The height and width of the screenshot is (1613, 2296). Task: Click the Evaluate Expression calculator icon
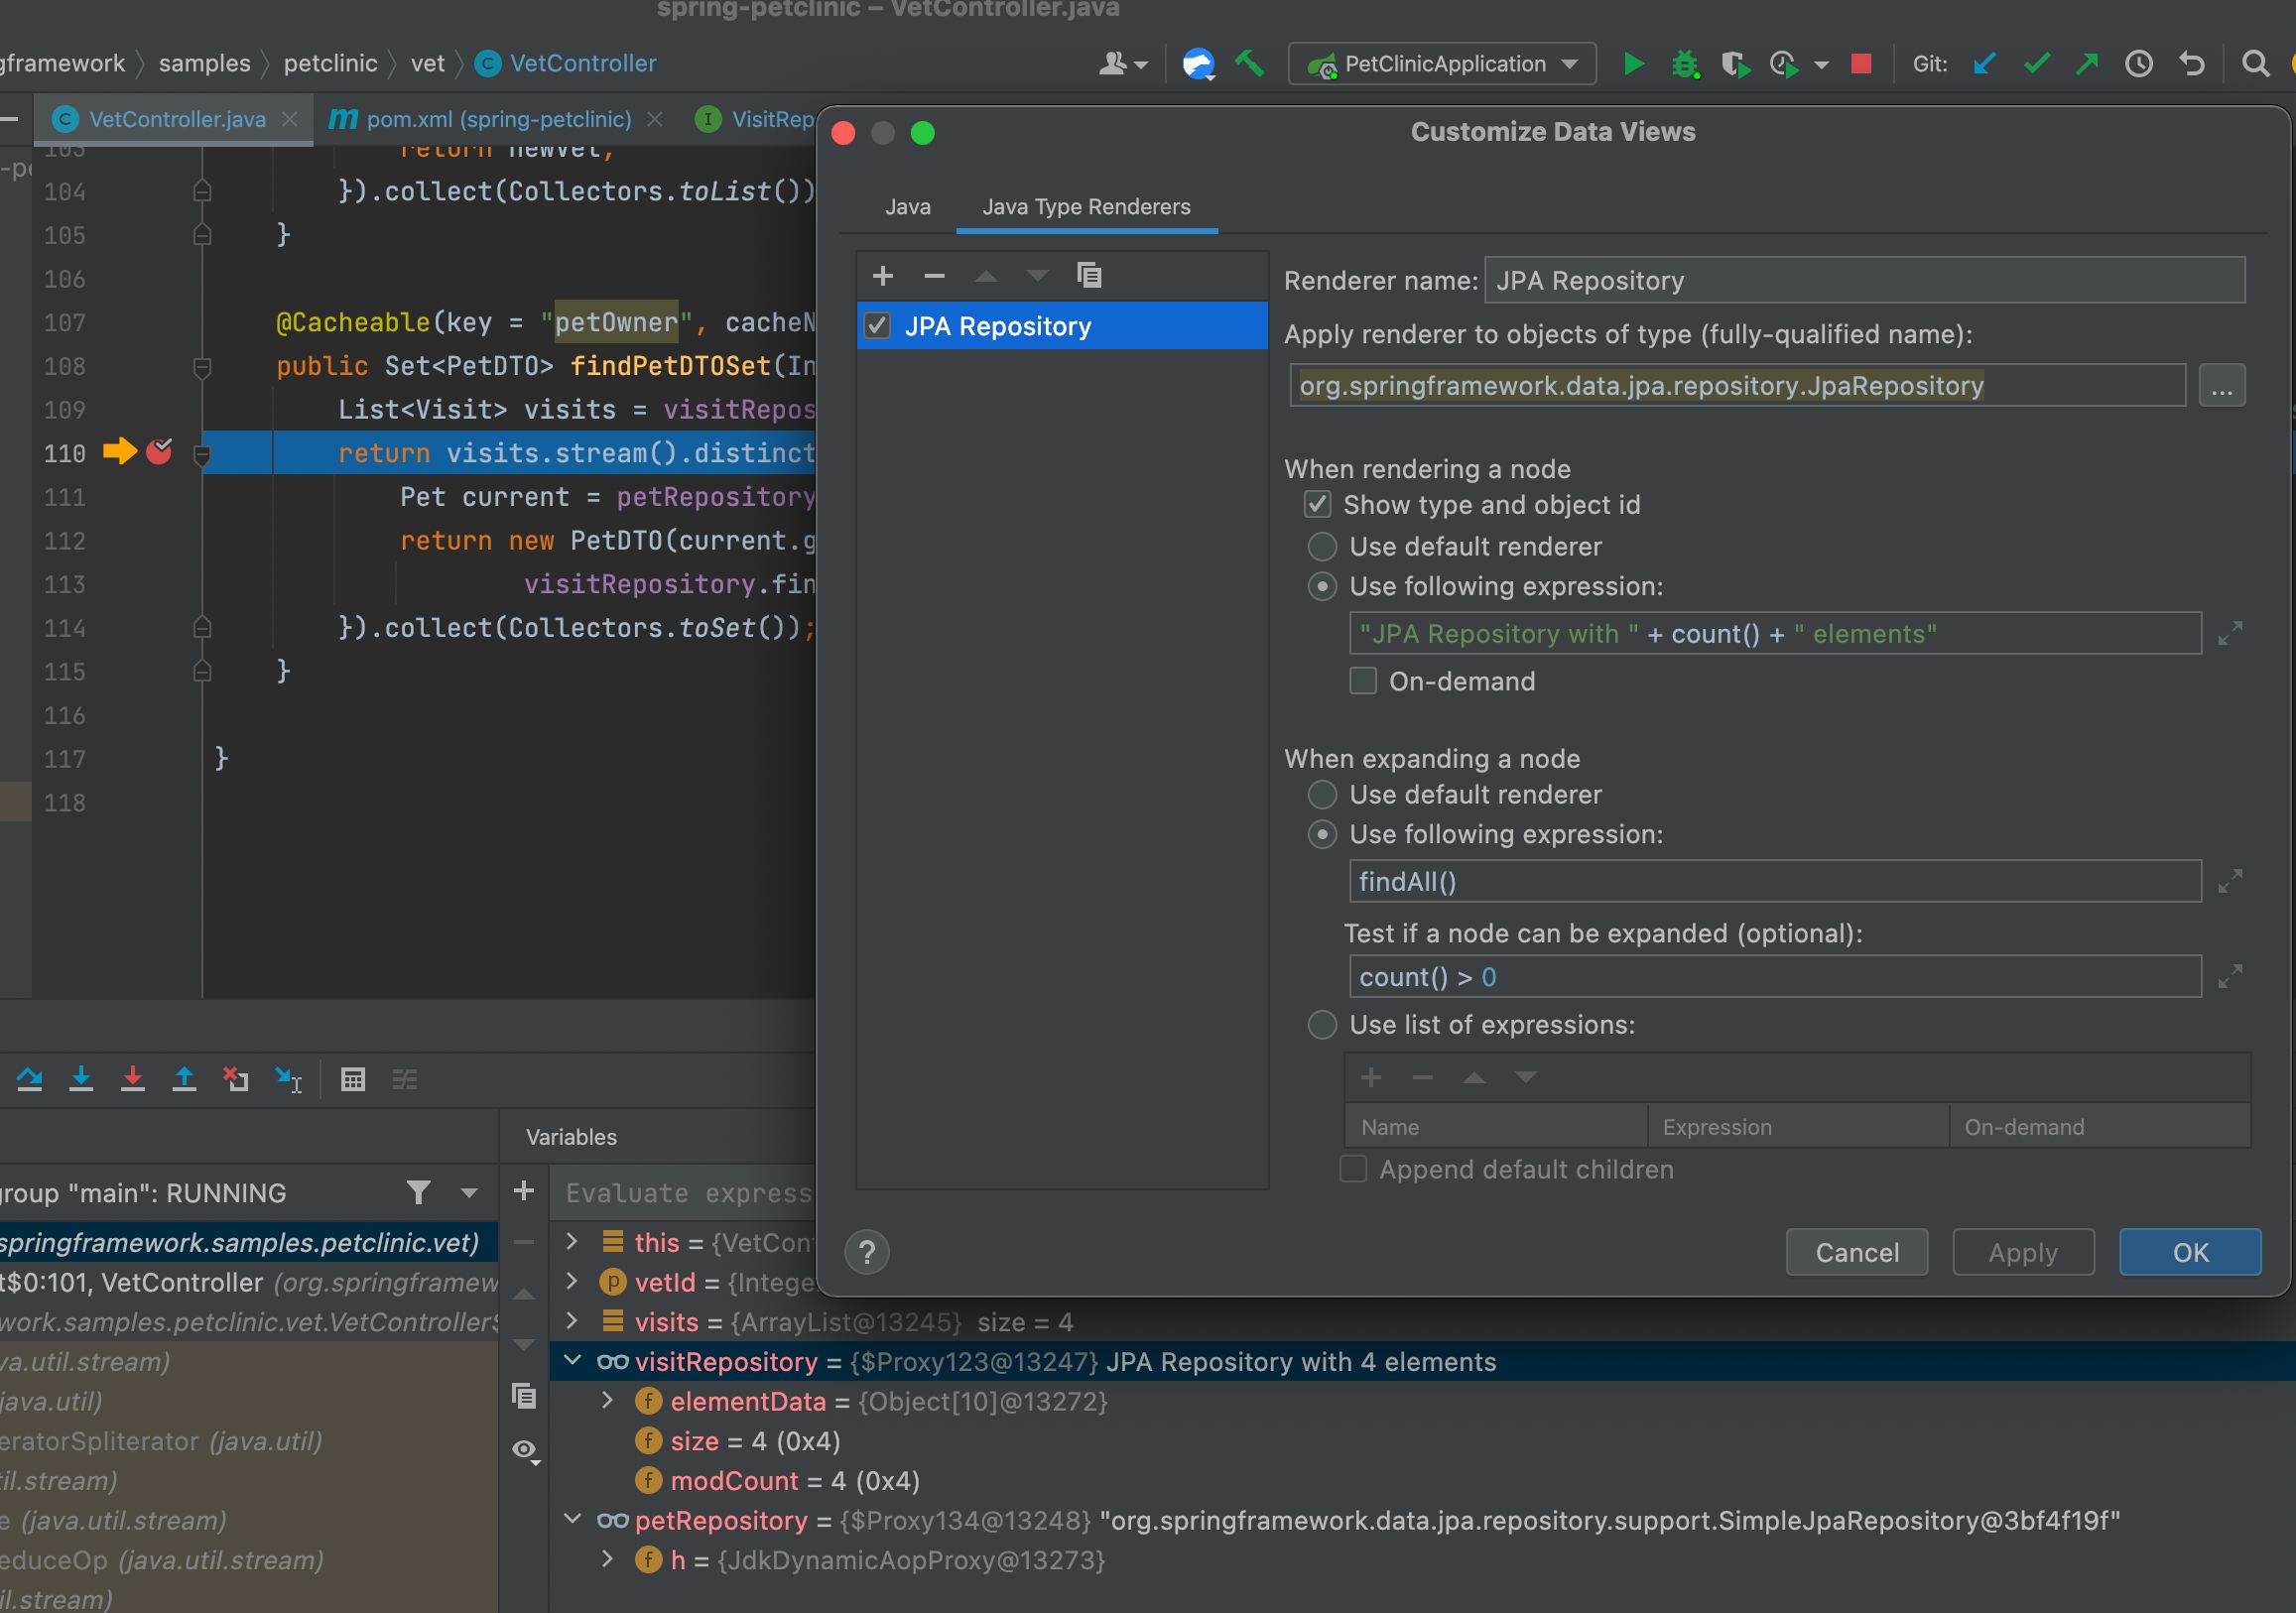(x=352, y=1079)
